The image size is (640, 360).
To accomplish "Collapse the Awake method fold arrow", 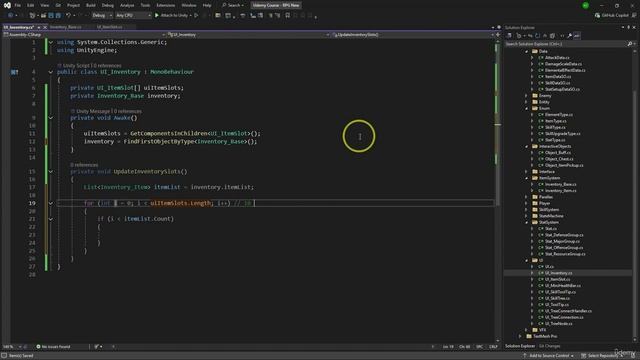I will pos(51,118).
